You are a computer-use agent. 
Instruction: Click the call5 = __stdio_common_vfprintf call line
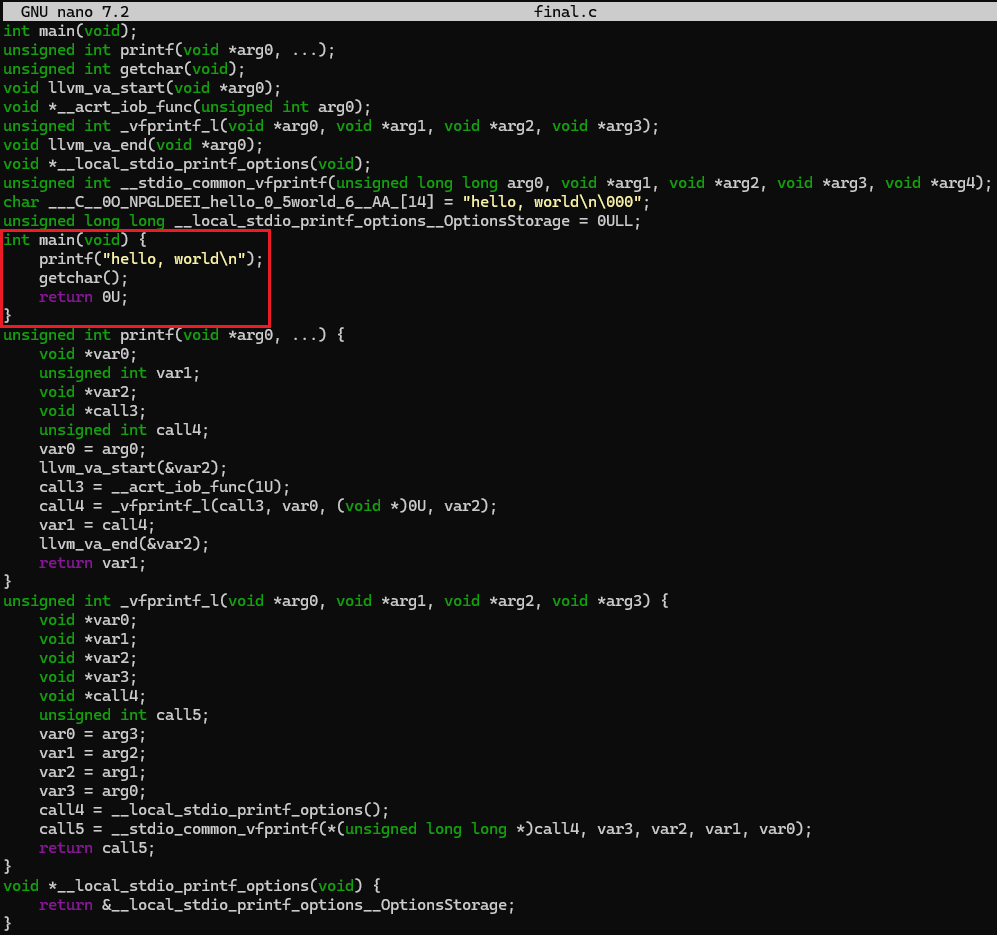click(425, 829)
